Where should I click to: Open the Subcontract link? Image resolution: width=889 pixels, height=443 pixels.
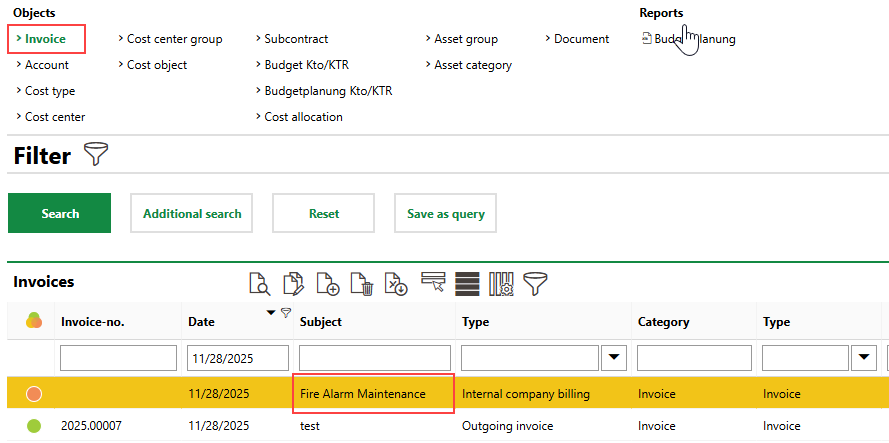point(296,39)
